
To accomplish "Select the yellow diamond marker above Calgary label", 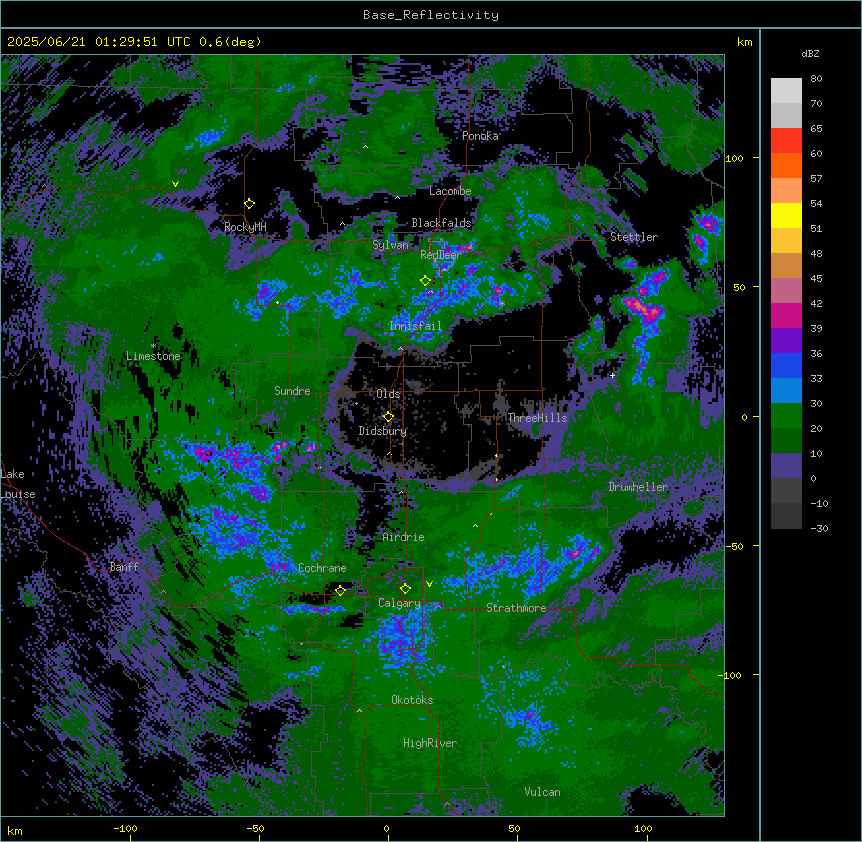I will click(x=405, y=589).
